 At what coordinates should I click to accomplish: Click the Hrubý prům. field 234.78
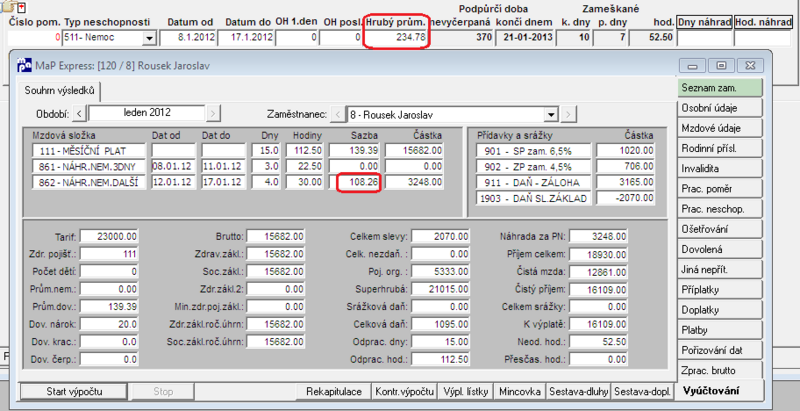(396, 38)
